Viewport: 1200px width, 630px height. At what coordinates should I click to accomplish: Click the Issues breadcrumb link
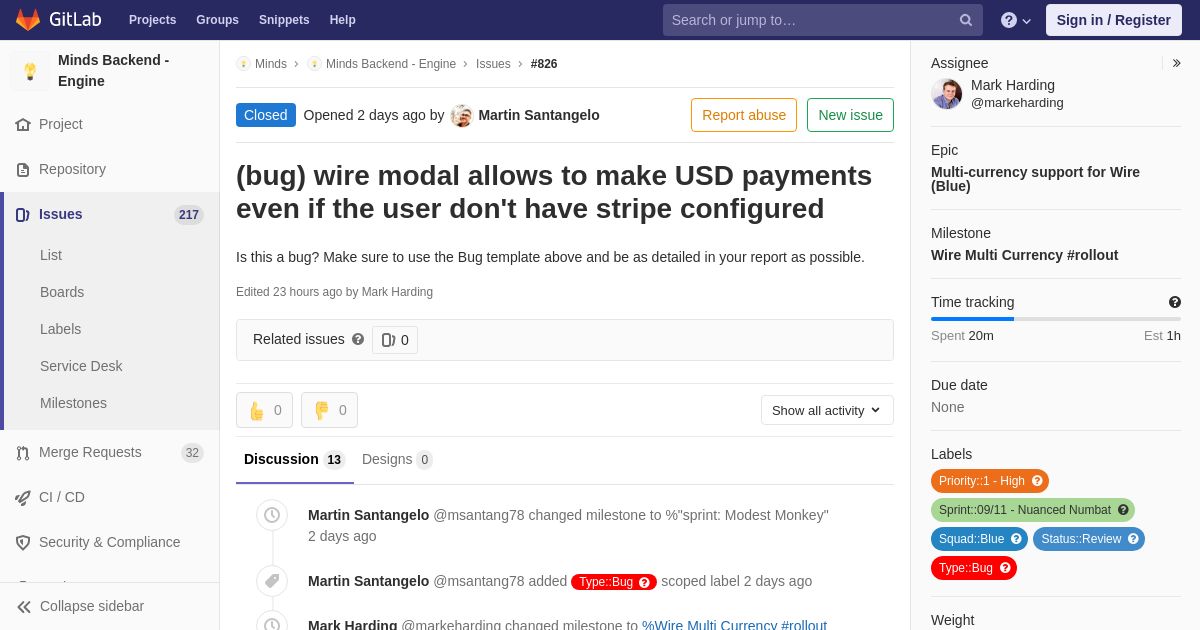point(493,64)
